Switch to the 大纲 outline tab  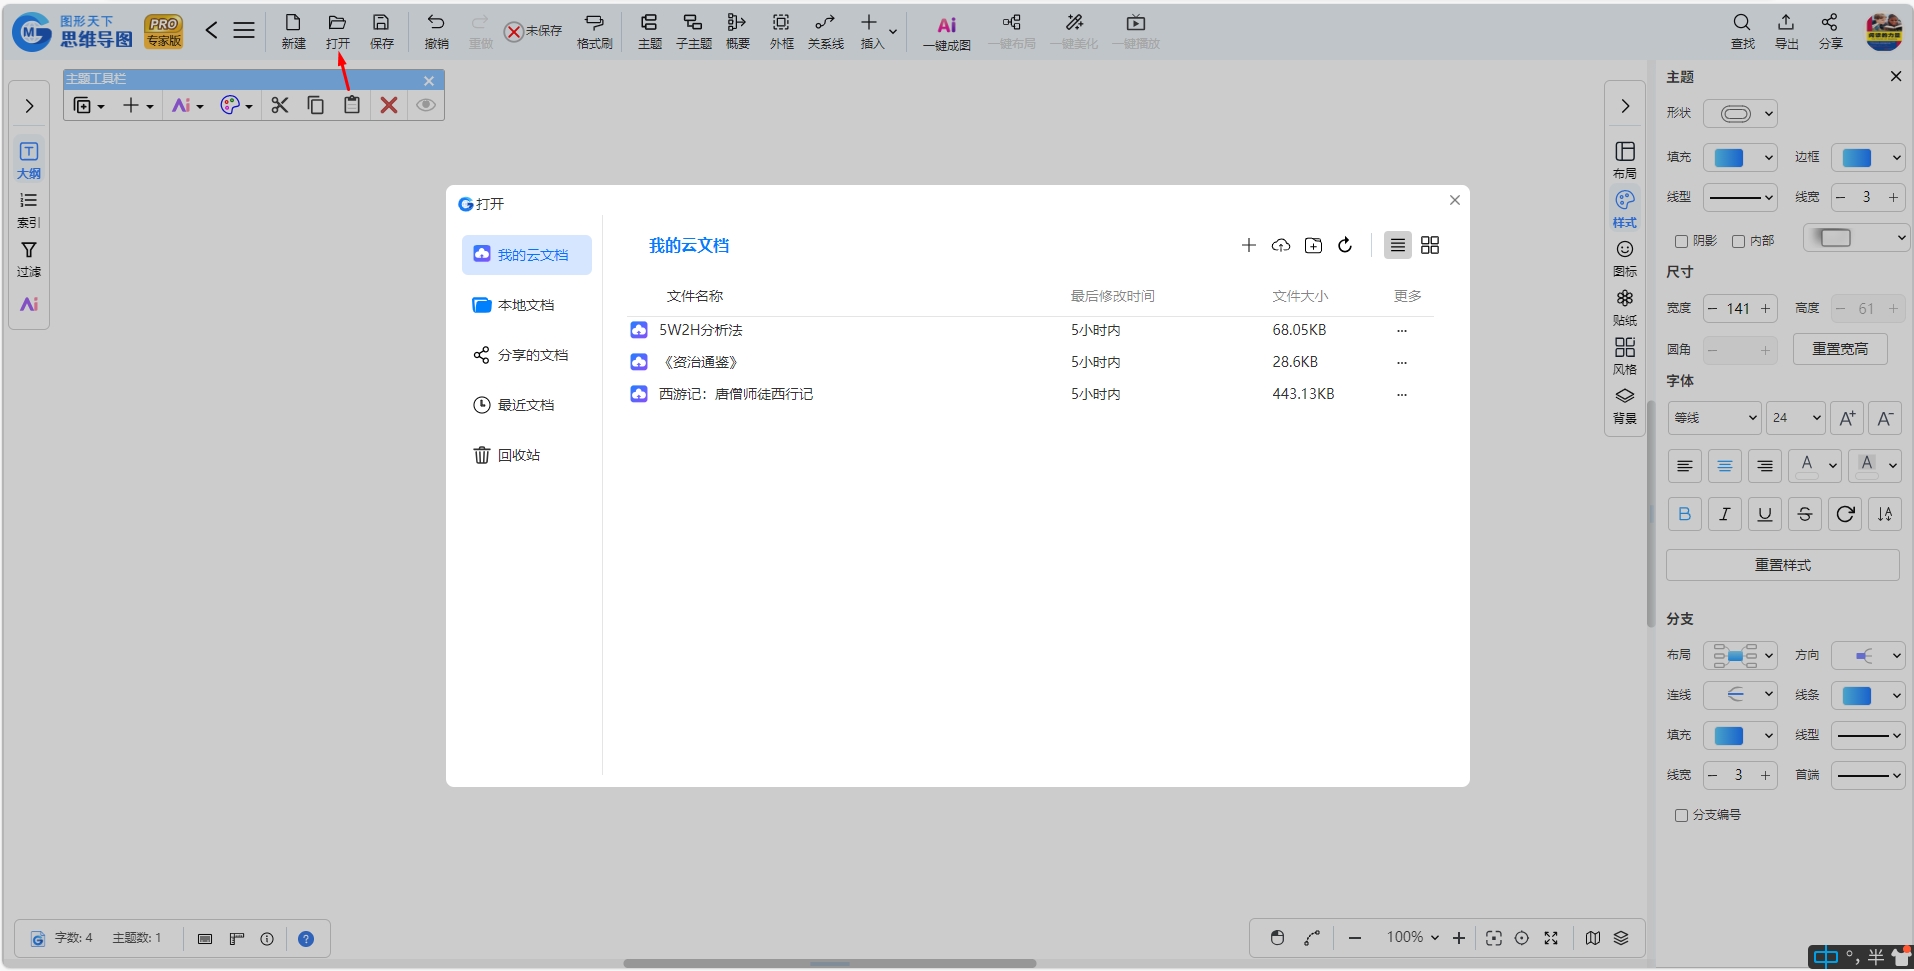pos(29,161)
